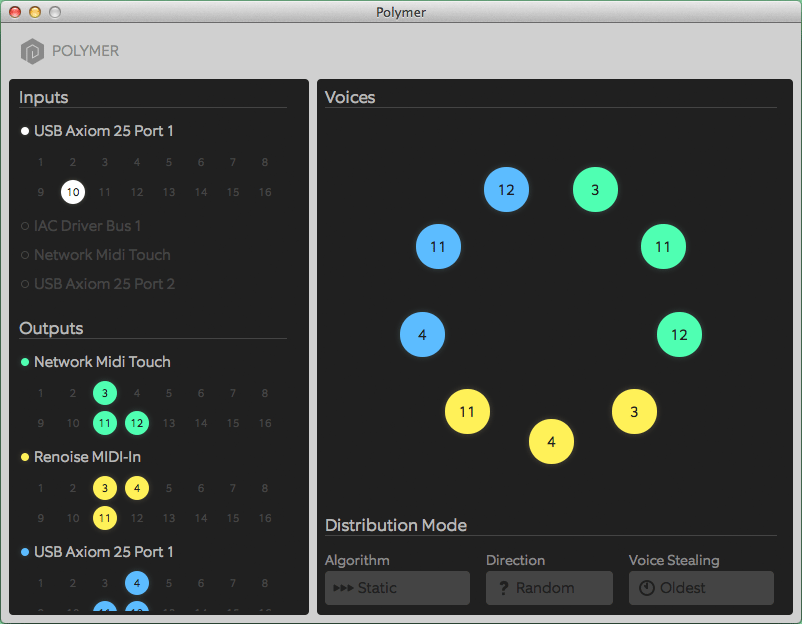Open the Voice Stealing dropdown showing Oldest
Screen dimensions: 802x624
(701, 588)
